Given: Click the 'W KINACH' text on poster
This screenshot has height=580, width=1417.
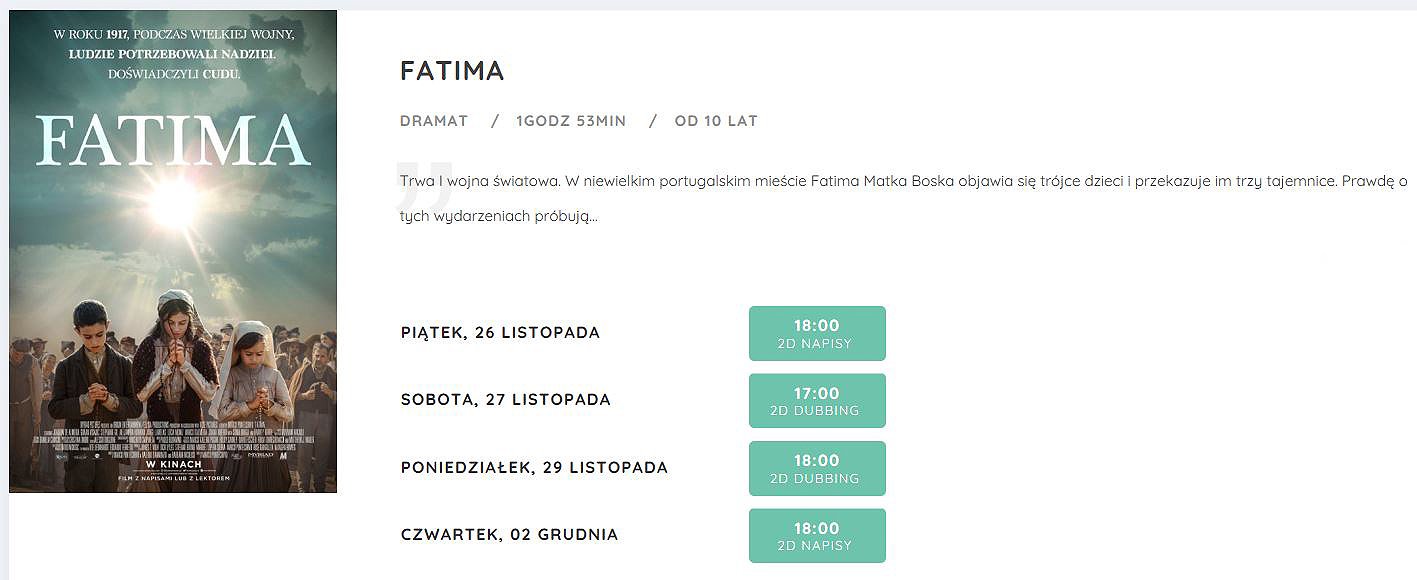Looking at the screenshot, I should click(173, 464).
